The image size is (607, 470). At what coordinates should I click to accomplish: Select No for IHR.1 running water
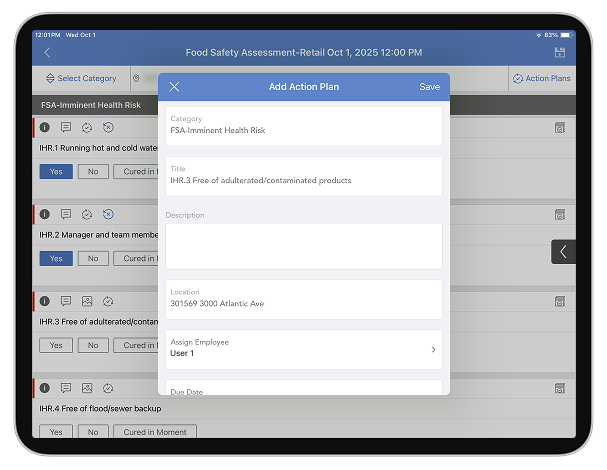pyautogui.click(x=93, y=172)
